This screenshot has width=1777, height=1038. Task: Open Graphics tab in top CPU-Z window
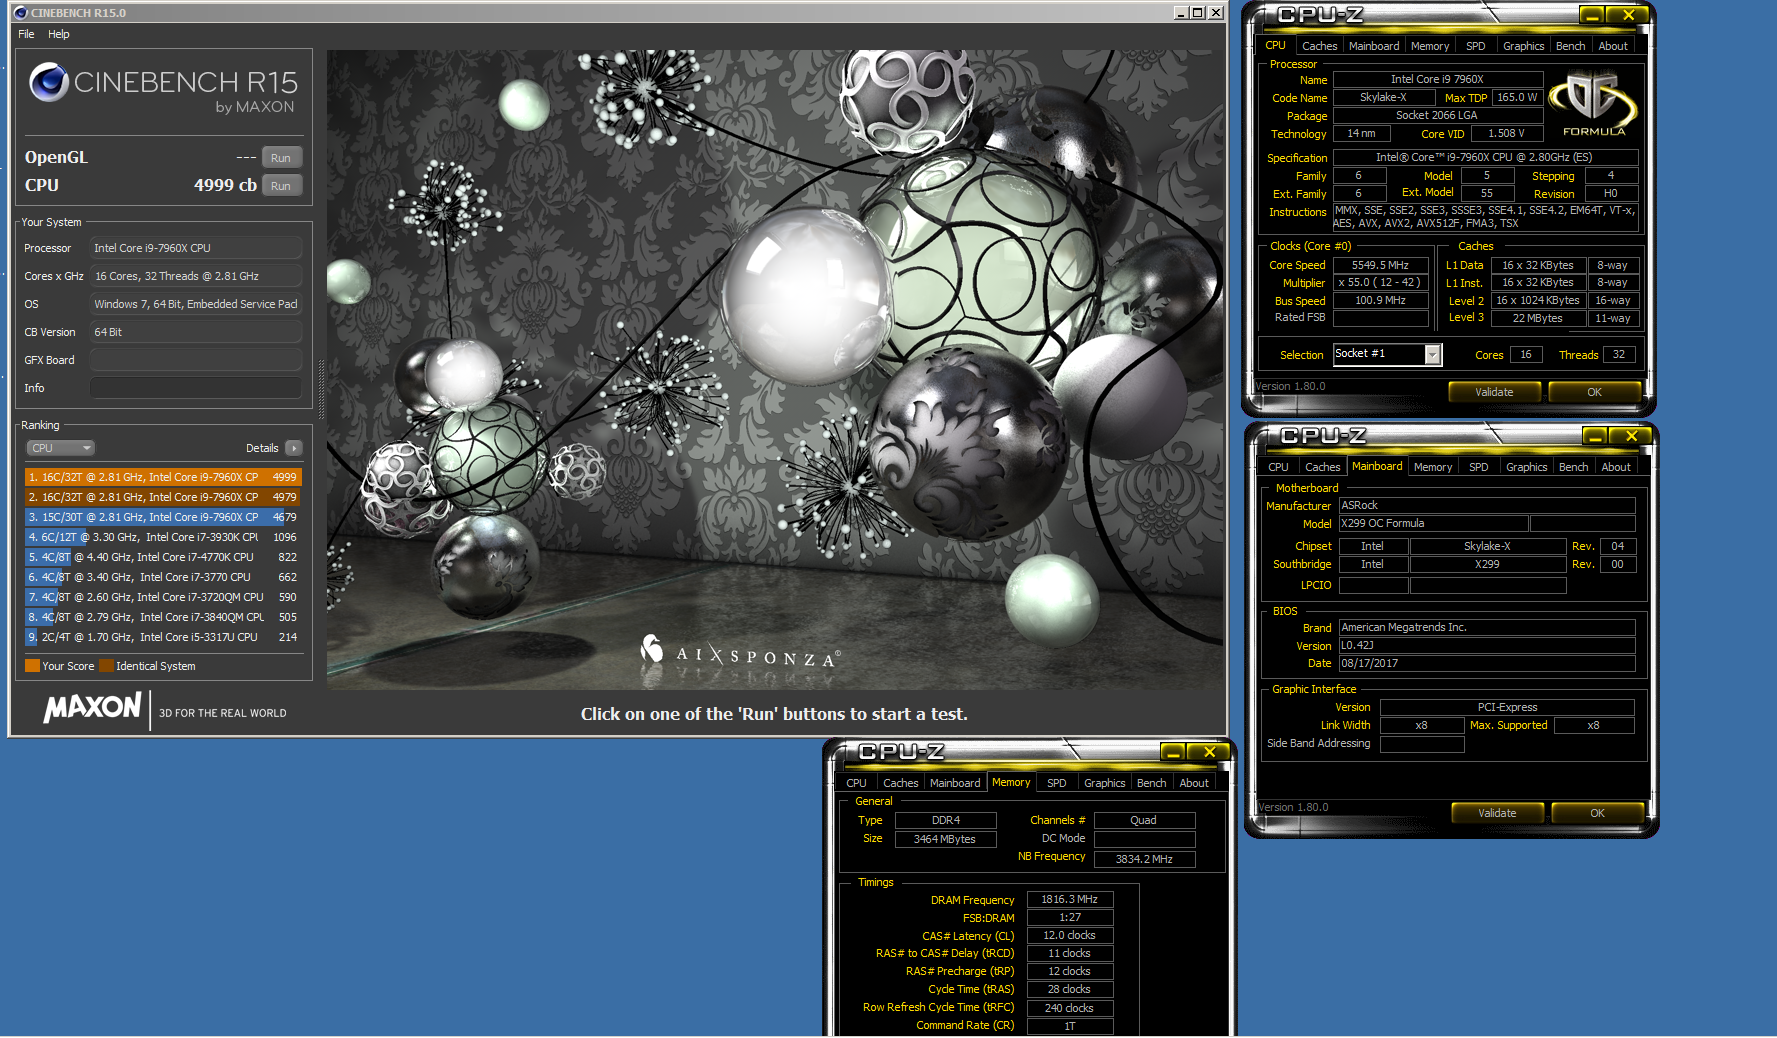coord(1523,46)
